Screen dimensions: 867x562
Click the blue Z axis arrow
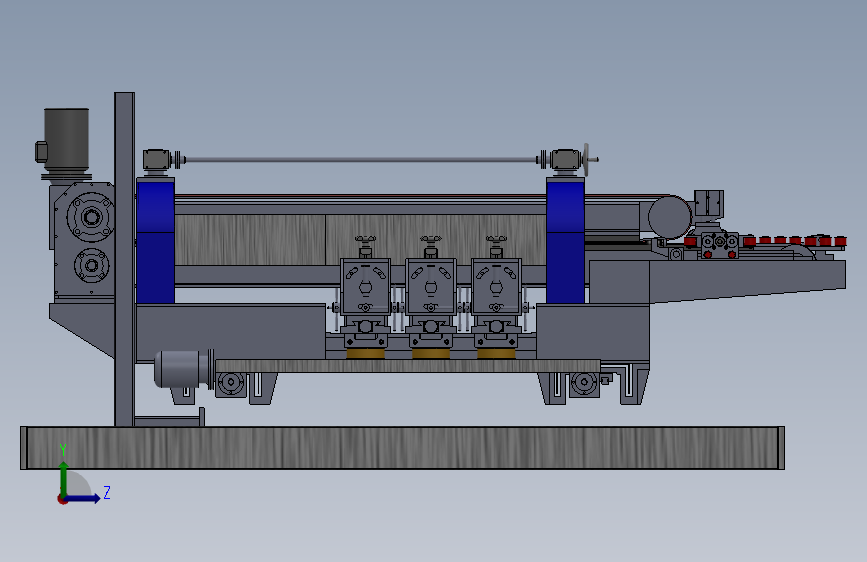point(83,498)
